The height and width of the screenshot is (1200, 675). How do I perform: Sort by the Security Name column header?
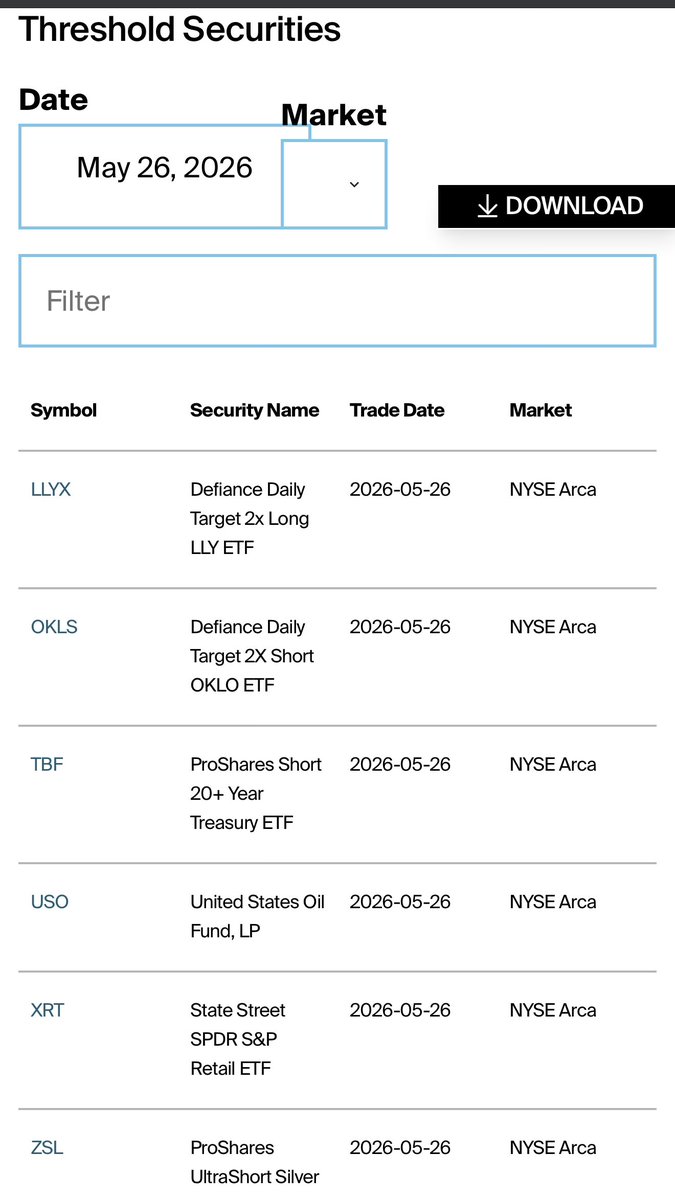tap(255, 410)
